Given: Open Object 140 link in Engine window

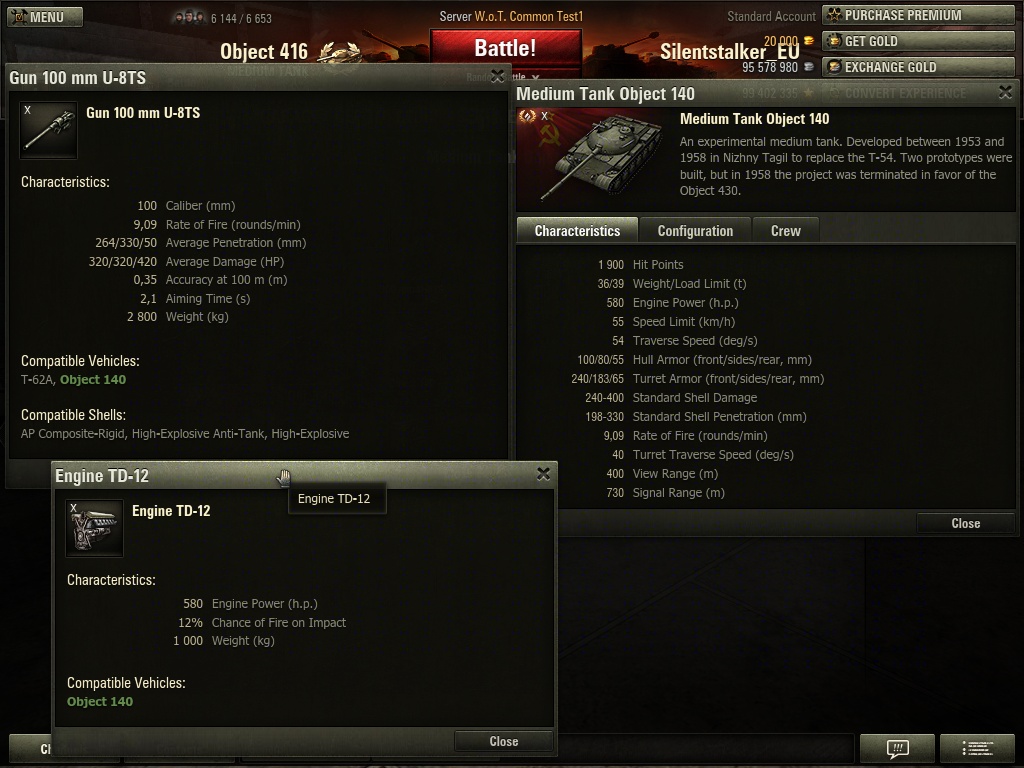Looking at the screenshot, I should pos(100,701).
